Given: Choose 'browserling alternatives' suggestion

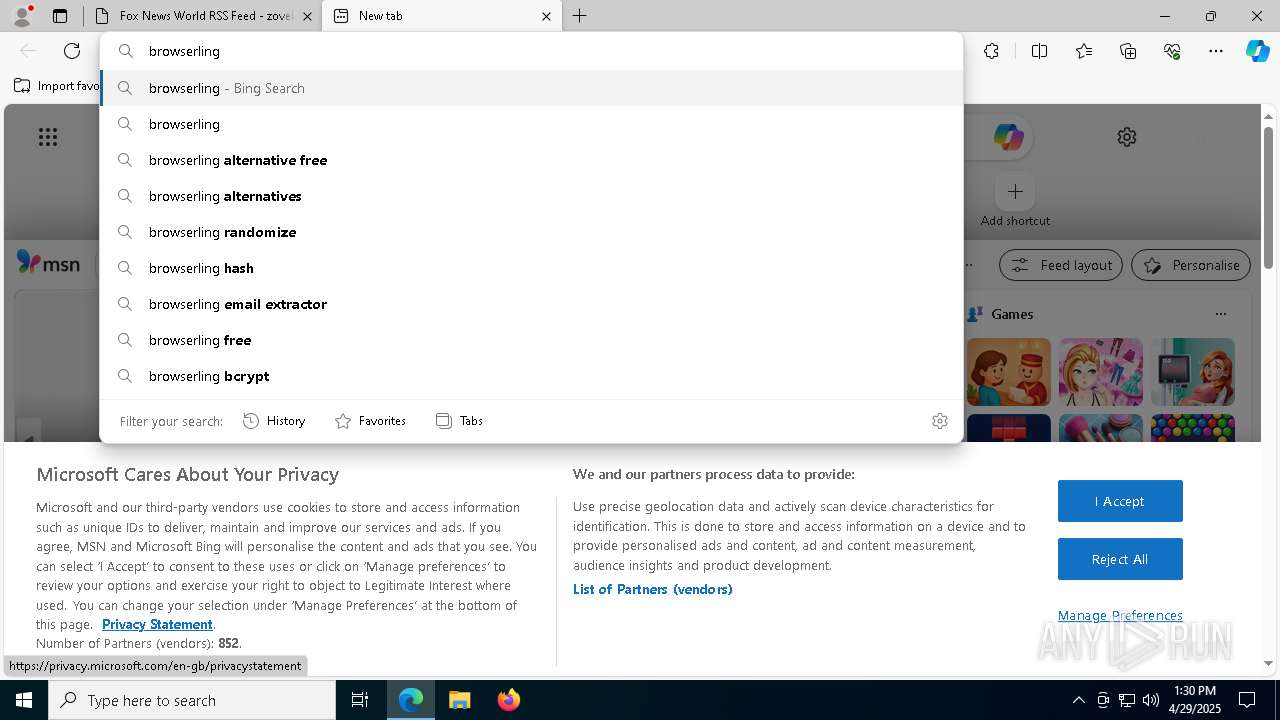Looking at the screenshot, I should [x=531, y=196].
